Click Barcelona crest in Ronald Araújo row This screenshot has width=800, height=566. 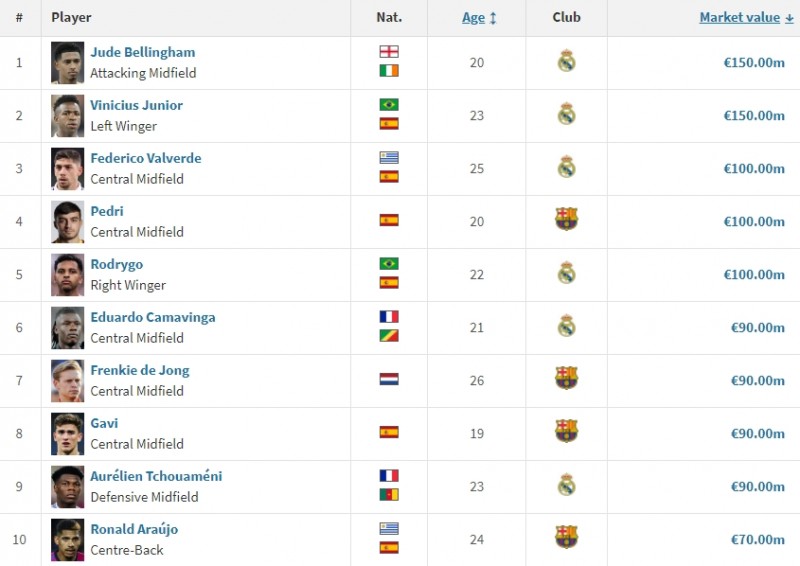coord(566,538)
